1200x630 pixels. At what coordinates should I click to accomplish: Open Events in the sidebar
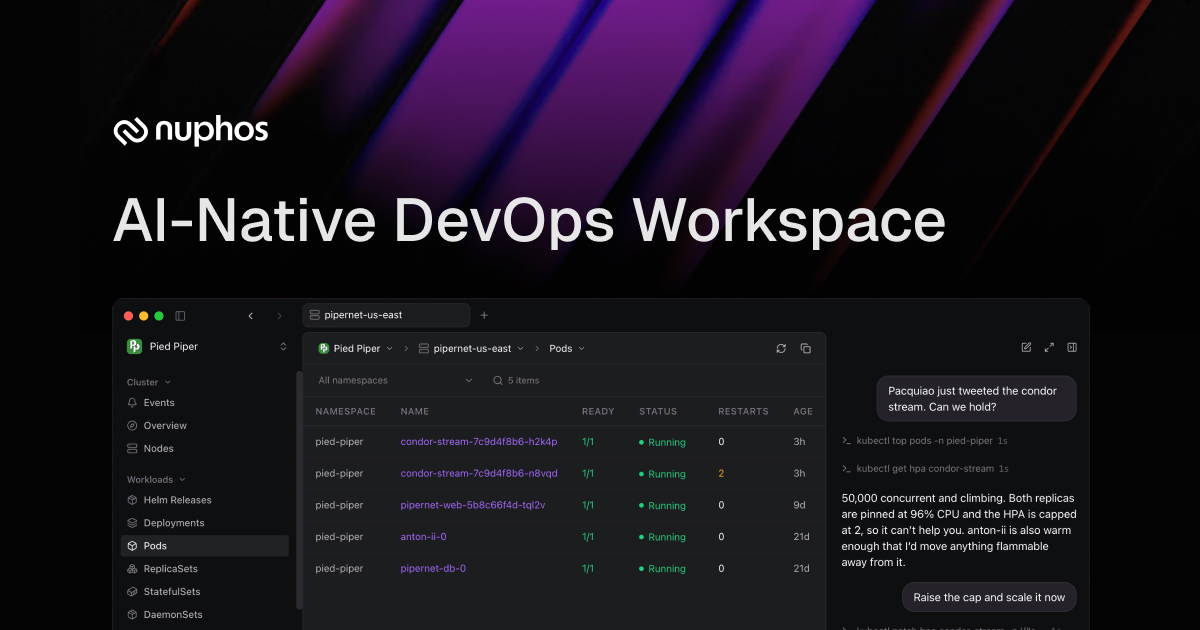coord(205,403)
